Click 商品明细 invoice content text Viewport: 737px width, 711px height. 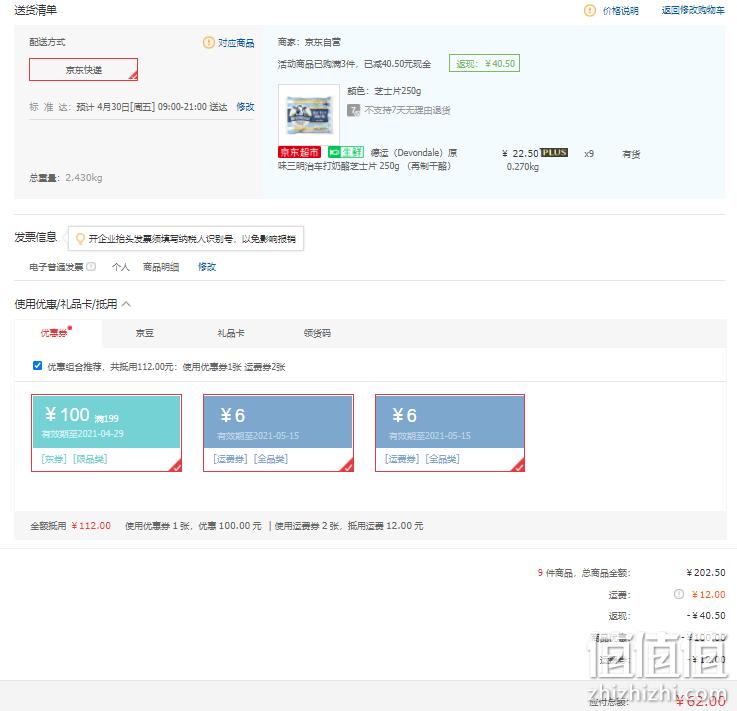pyautogui.click(x=161, y=267)
